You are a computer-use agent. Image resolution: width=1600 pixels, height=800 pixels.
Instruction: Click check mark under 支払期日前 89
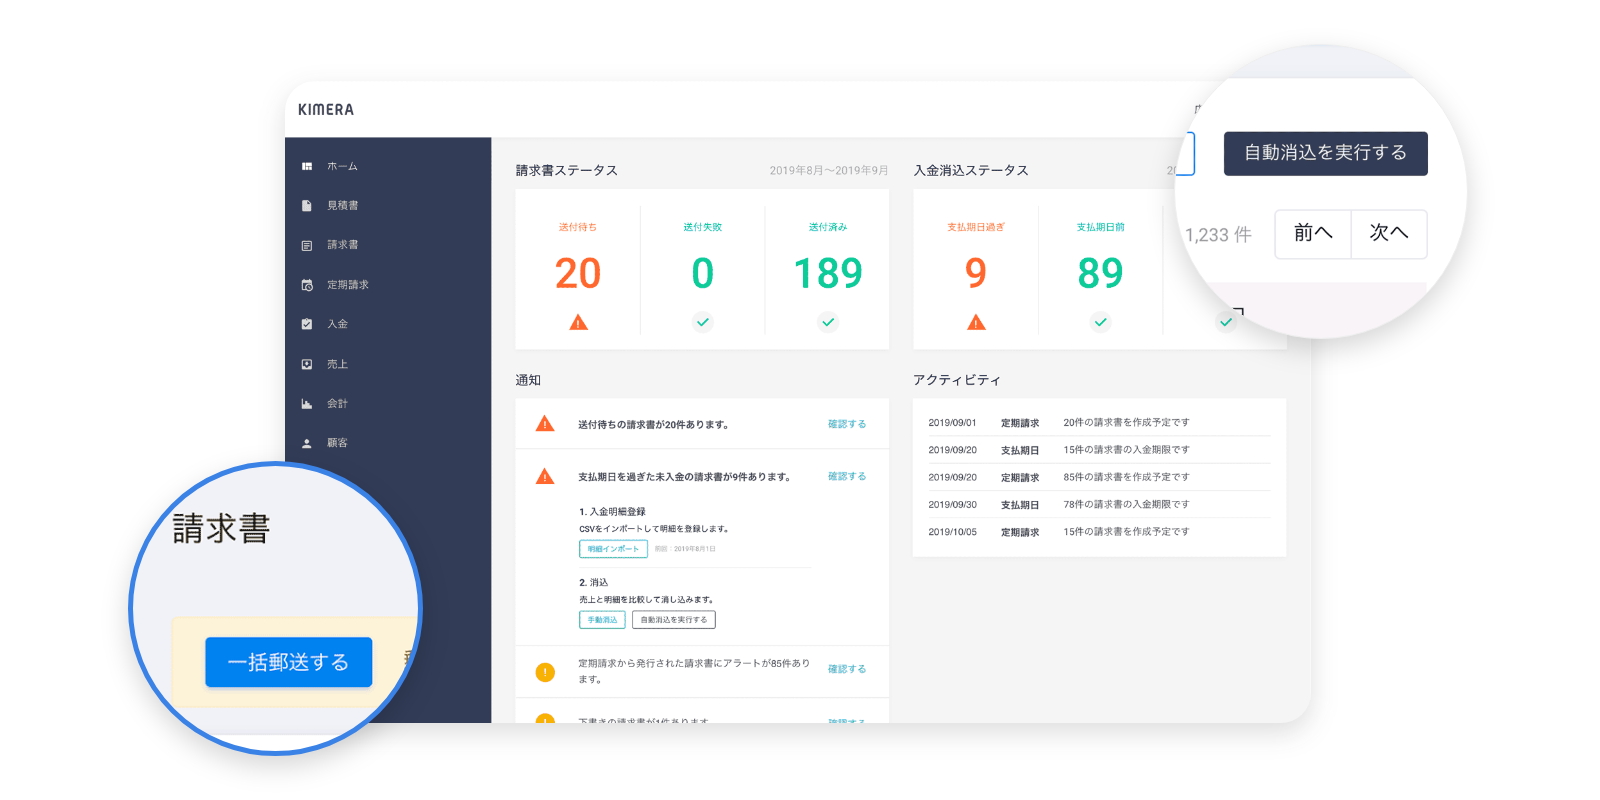tap(1100, 322)
